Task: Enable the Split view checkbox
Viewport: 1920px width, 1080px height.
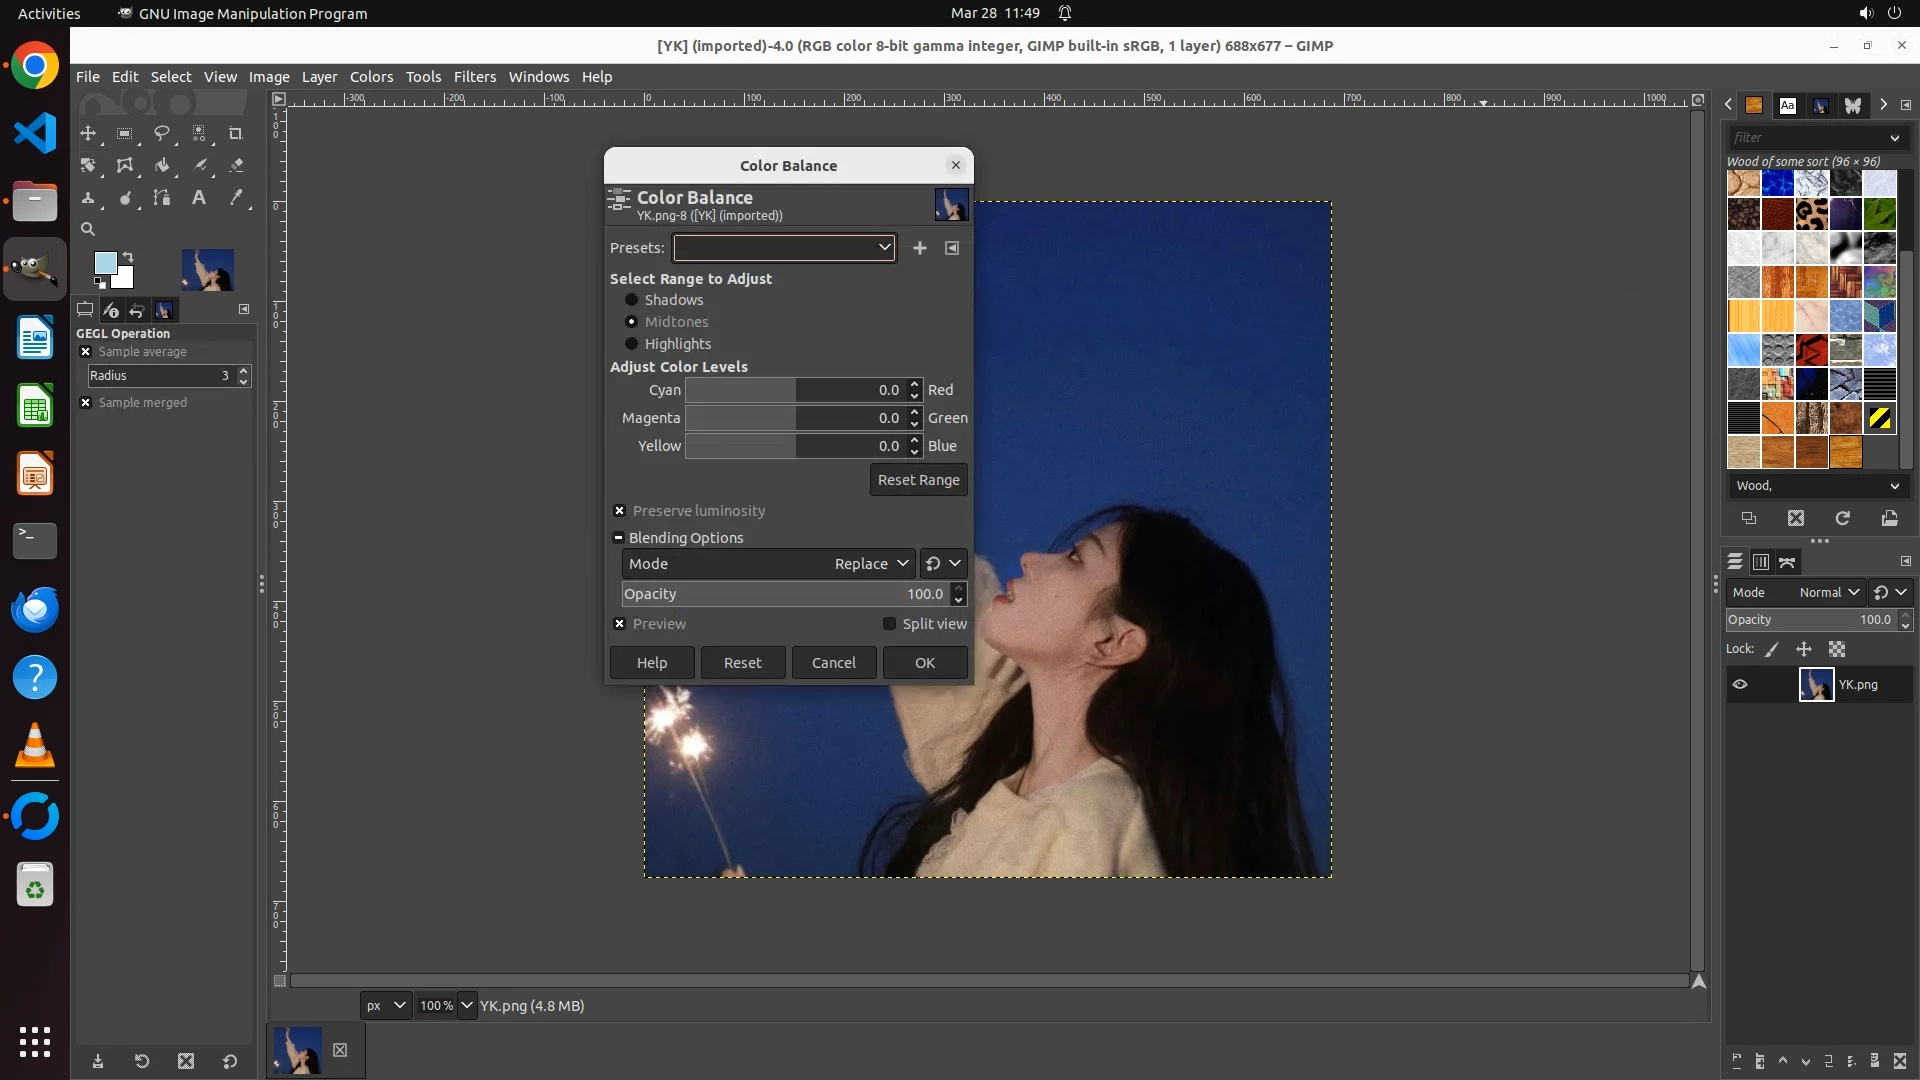Action: click(x=889, y=624)
